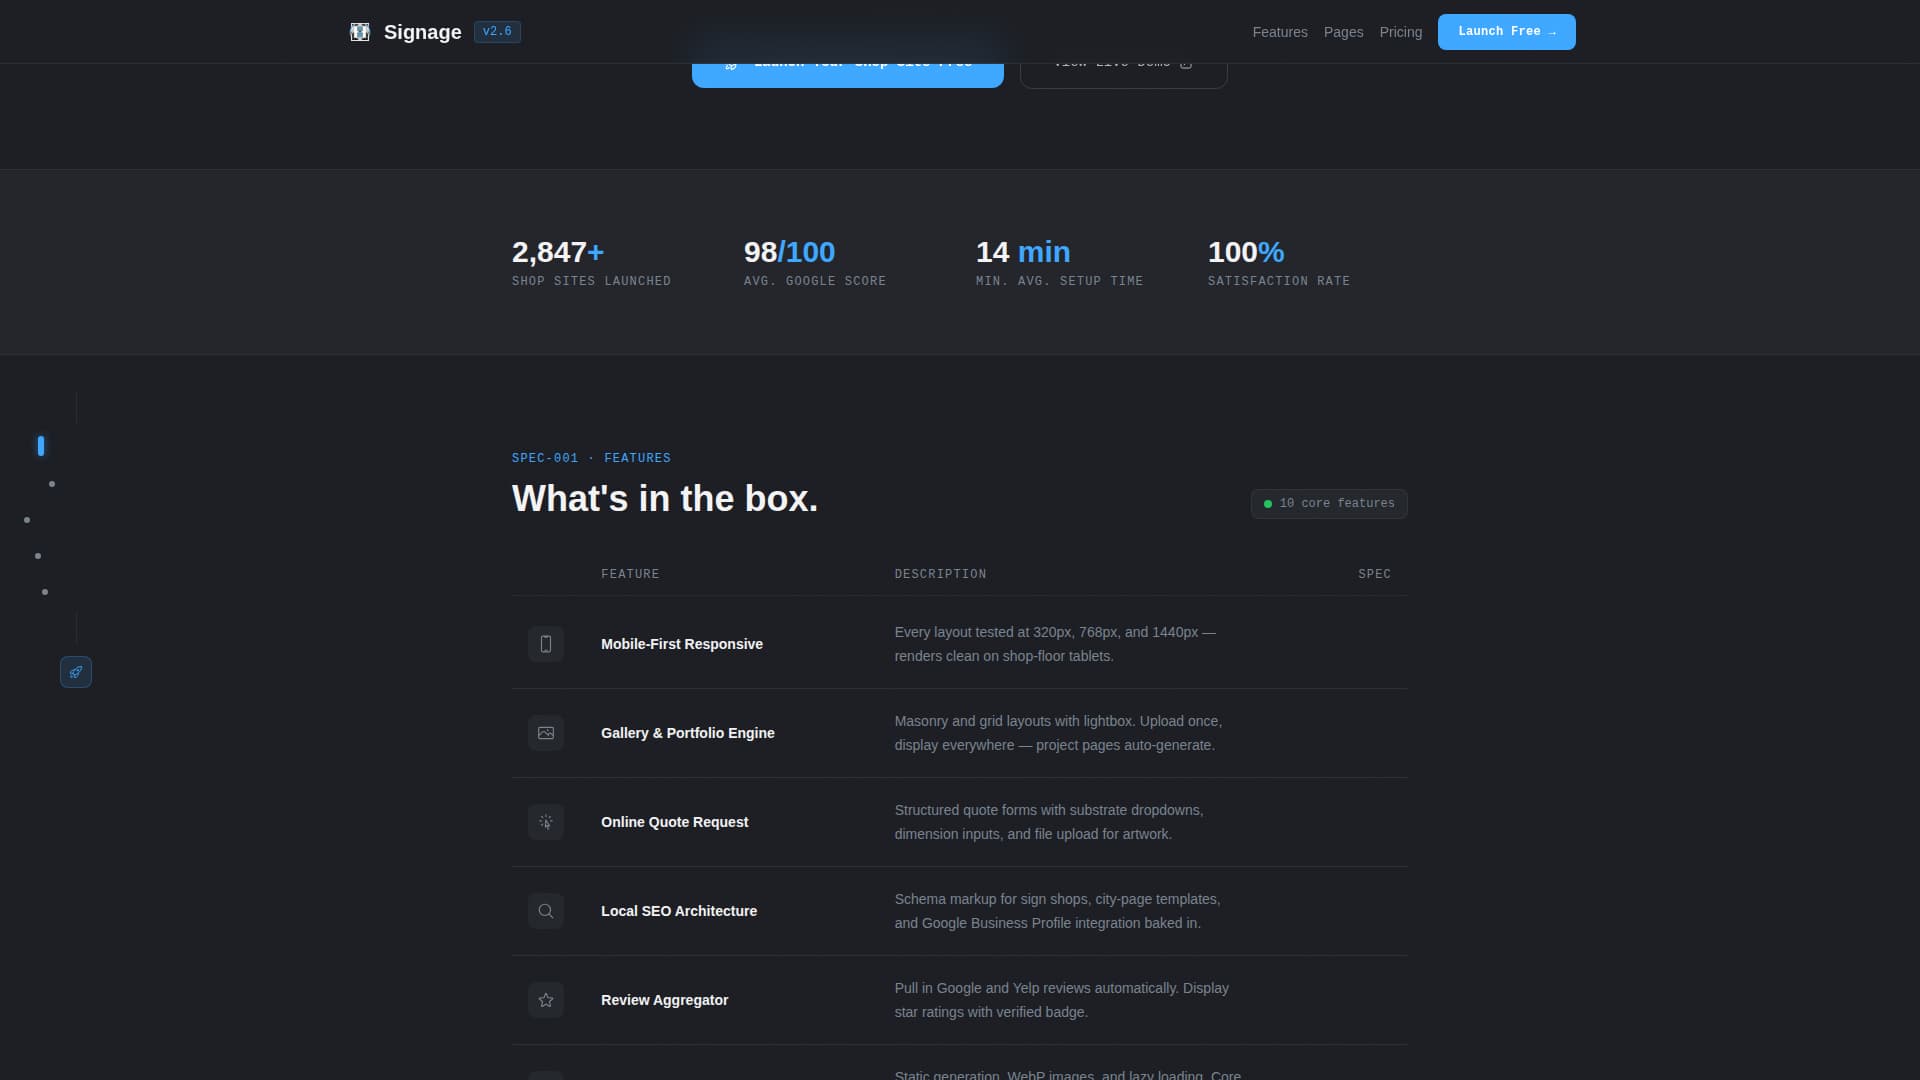Click the 'What's in the box.' heading
Viewport: 1920px width, 1080px height.
pyautogui.click(x=665, y=498)
